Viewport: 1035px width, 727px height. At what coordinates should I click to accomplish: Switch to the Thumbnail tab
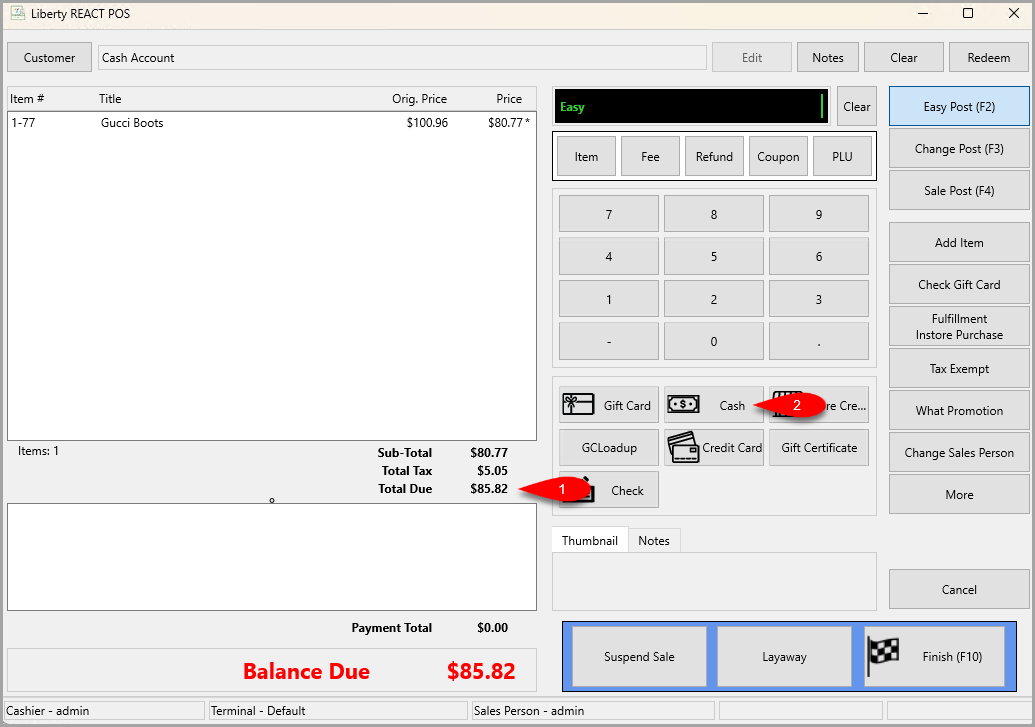pos(589,540)
